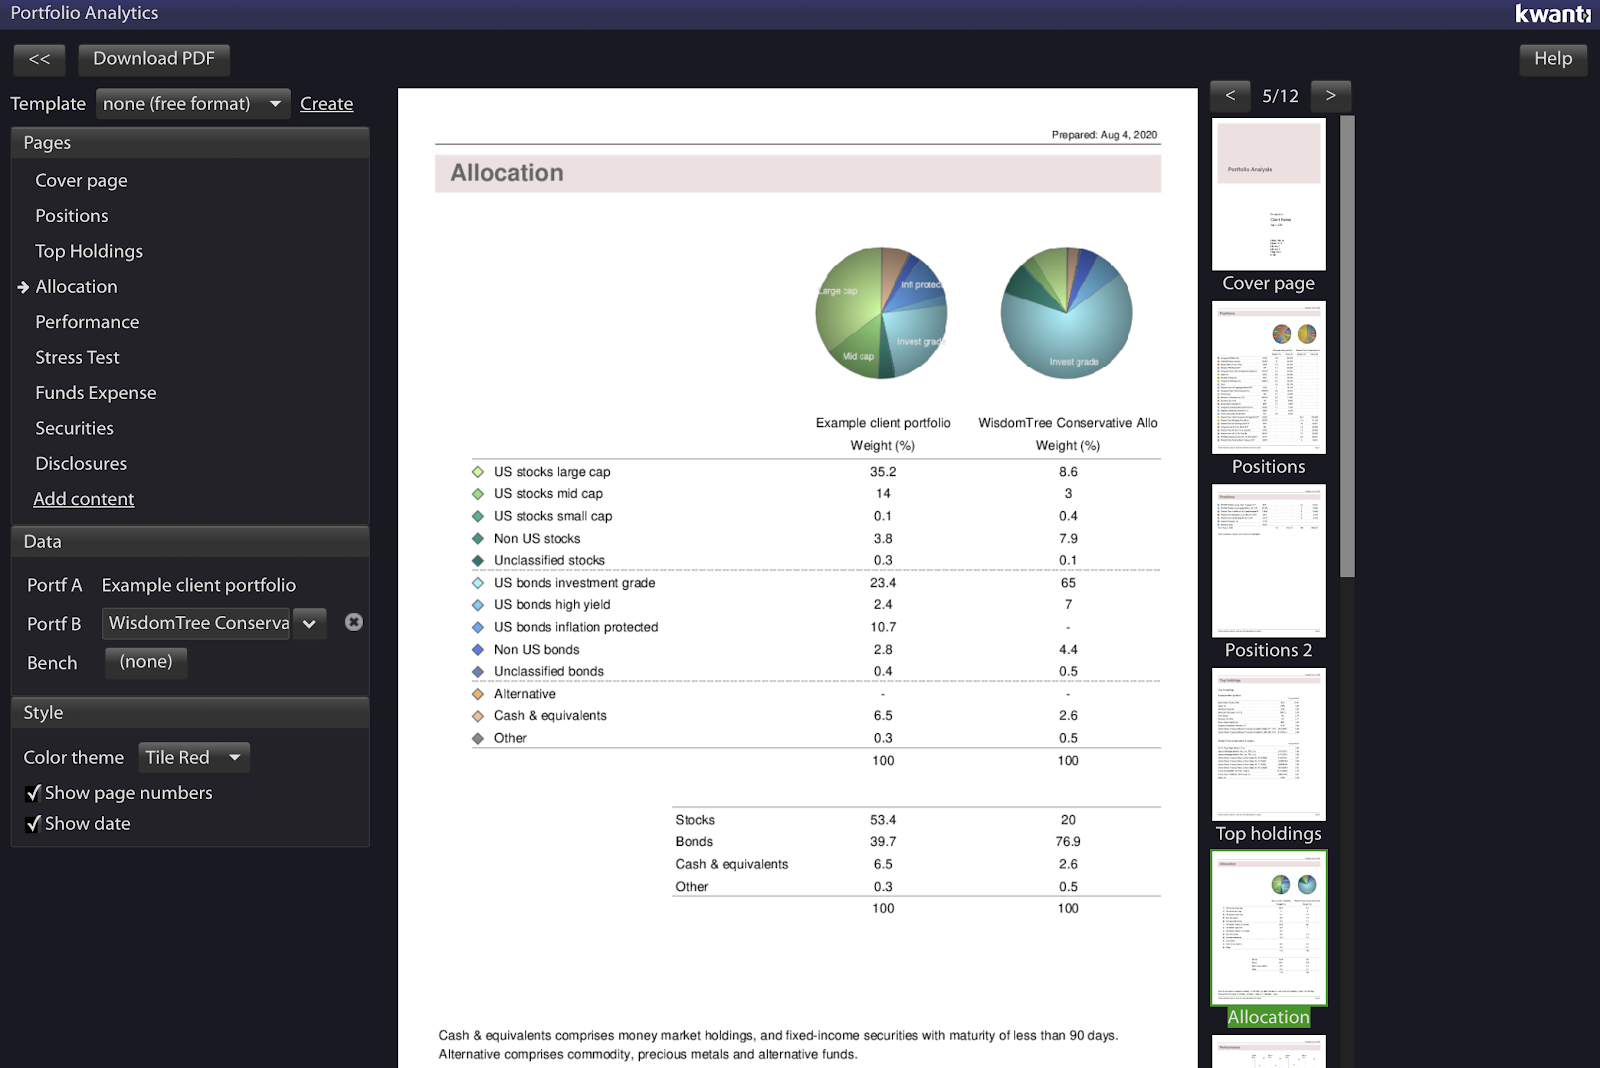The image size is (1600, 1068).
Task: Click the 5/12 page counter
Action: pos(1280,96)
